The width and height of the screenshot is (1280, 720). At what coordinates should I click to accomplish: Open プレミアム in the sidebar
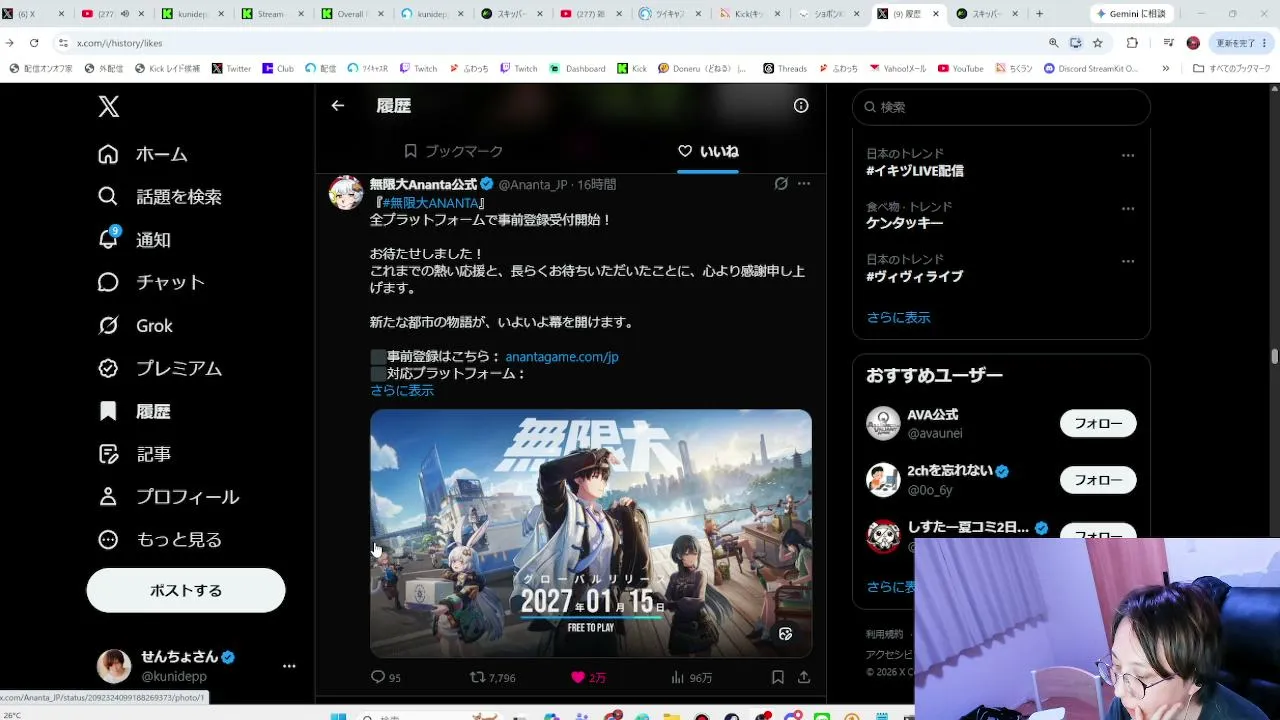coord(160,368)
